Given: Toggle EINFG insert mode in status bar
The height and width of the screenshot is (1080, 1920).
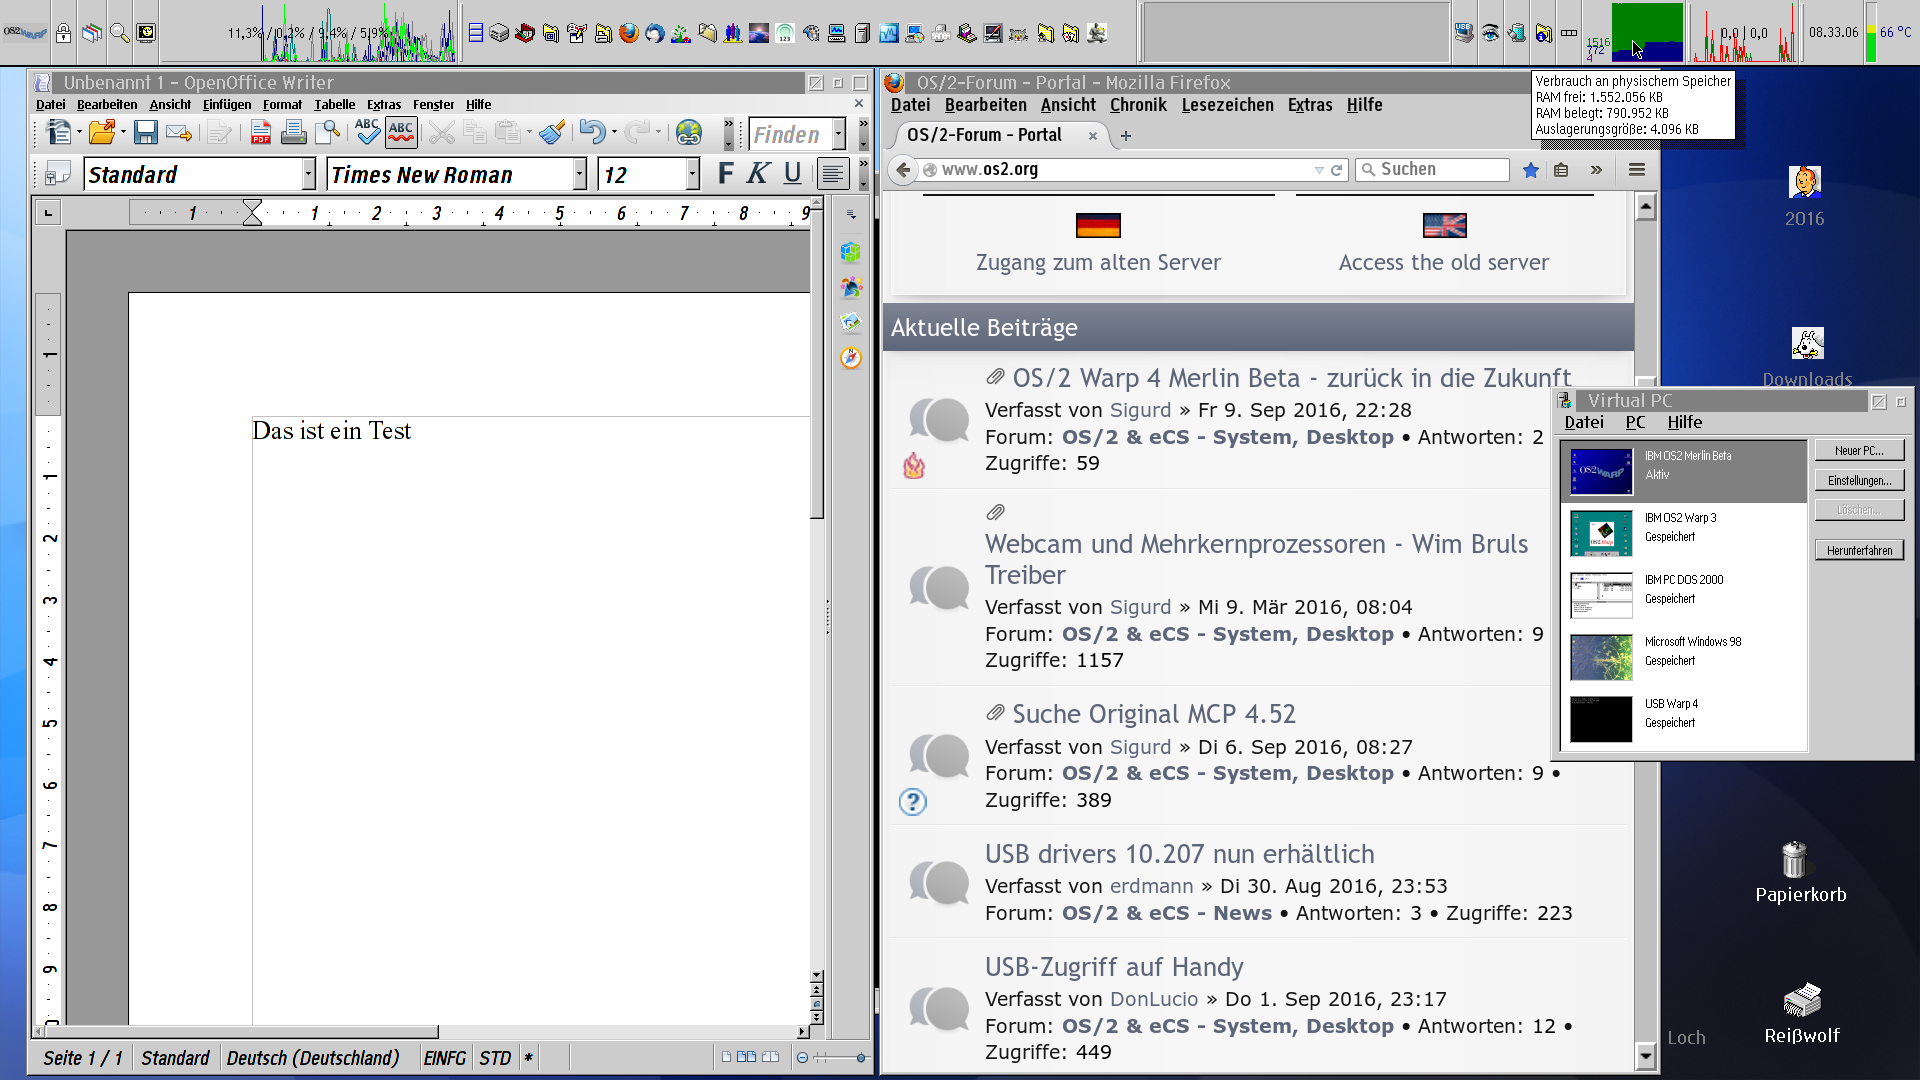Looking at the screenshot, I should coord(444,1058).
